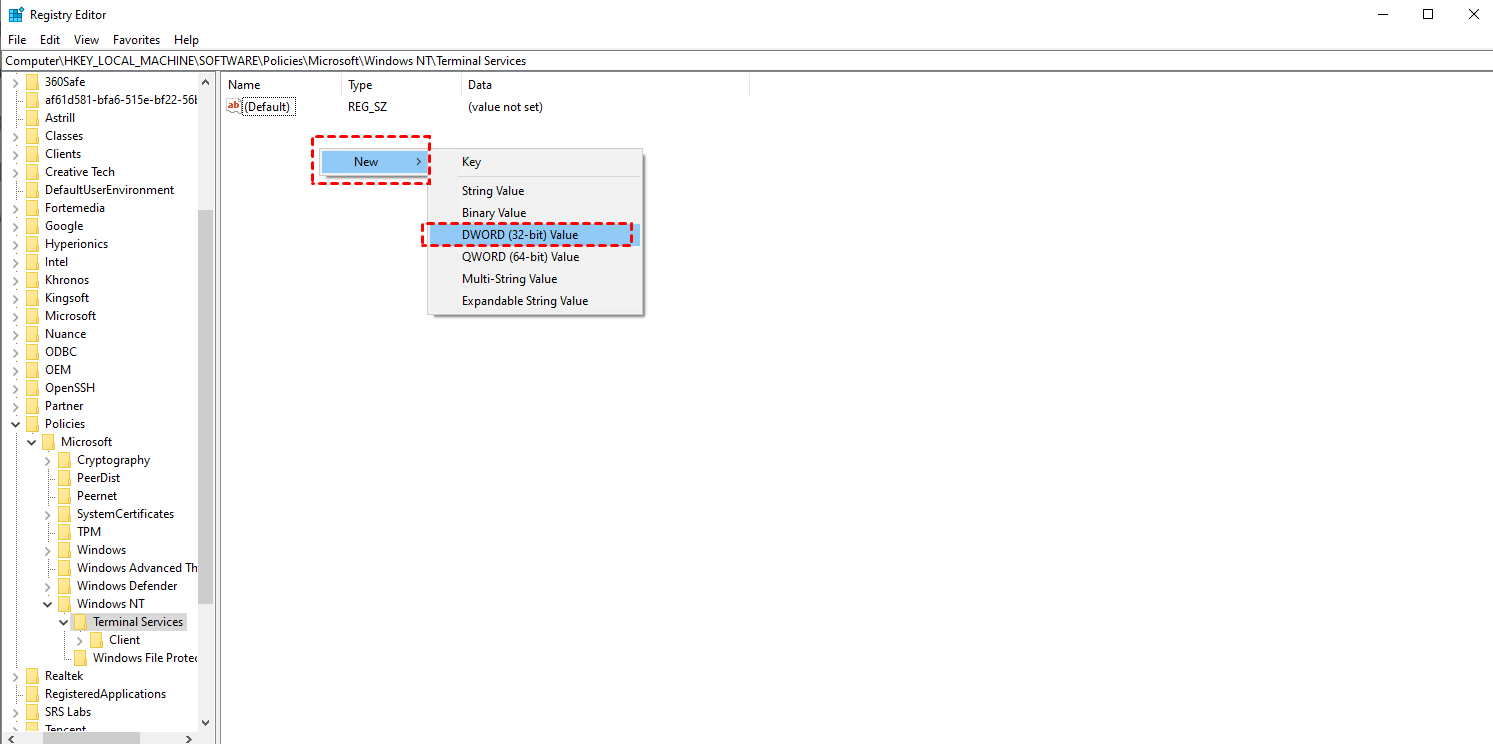Select the (Default) value name

click(268, 107)
